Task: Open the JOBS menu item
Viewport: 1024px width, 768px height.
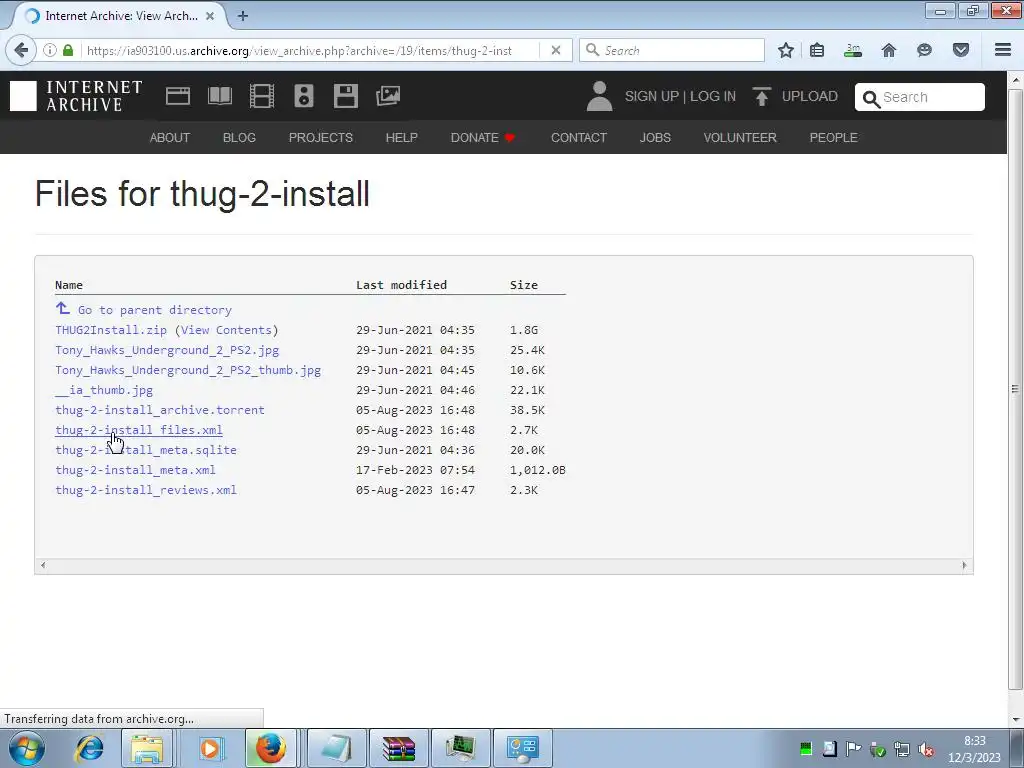Action: coord(655,138)
